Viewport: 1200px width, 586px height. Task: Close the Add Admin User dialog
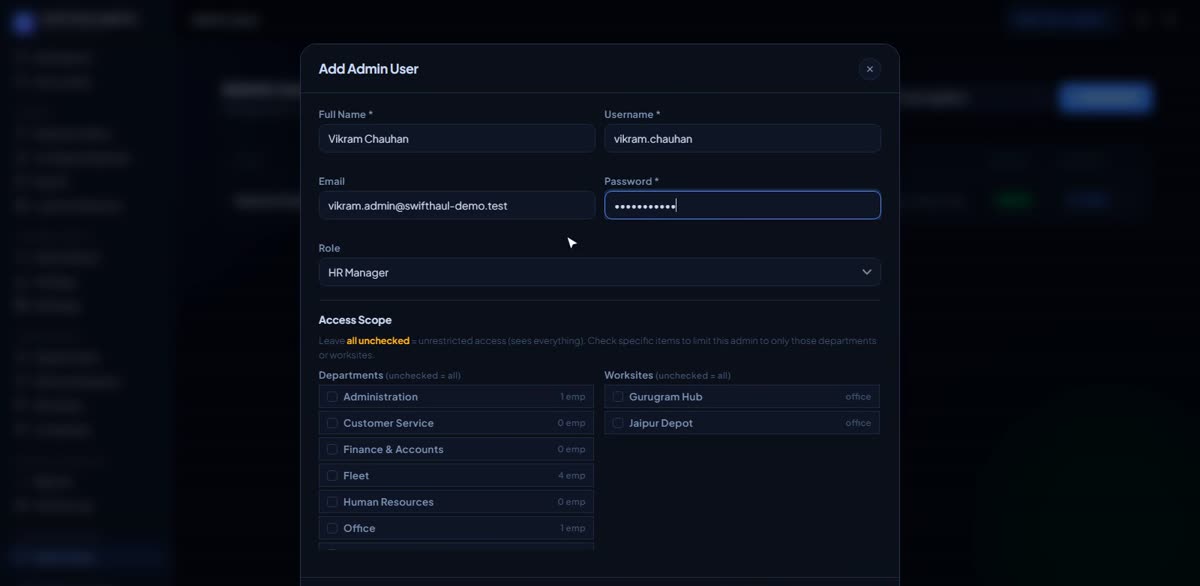click(x=869, y=69)
